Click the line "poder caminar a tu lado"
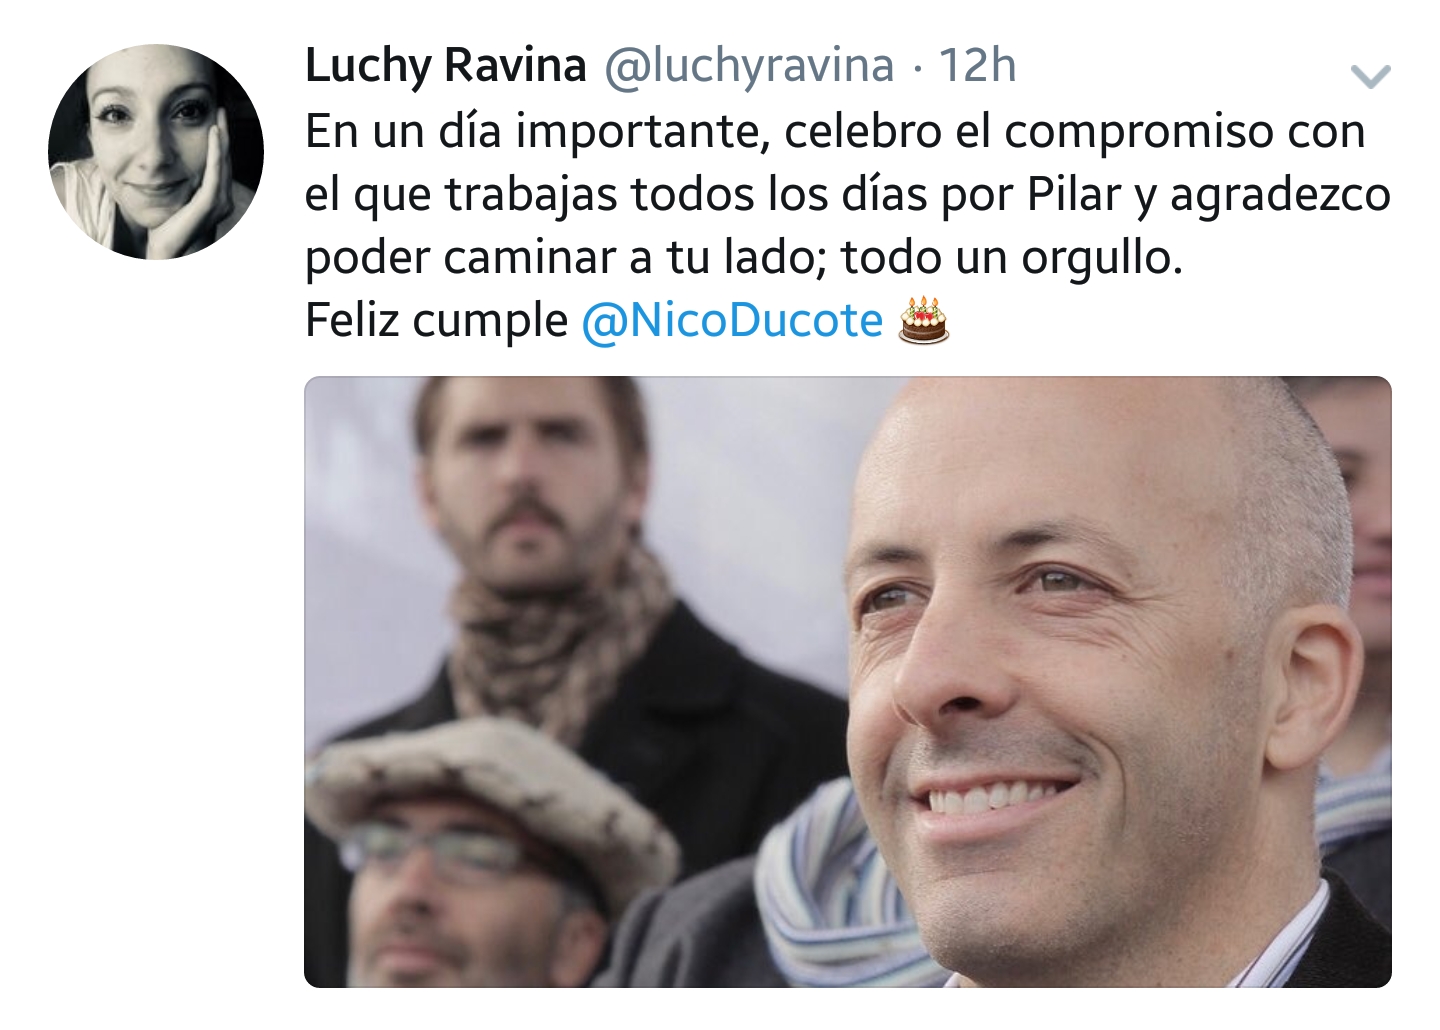1440x1030 pixels. (x=567, y=258)
